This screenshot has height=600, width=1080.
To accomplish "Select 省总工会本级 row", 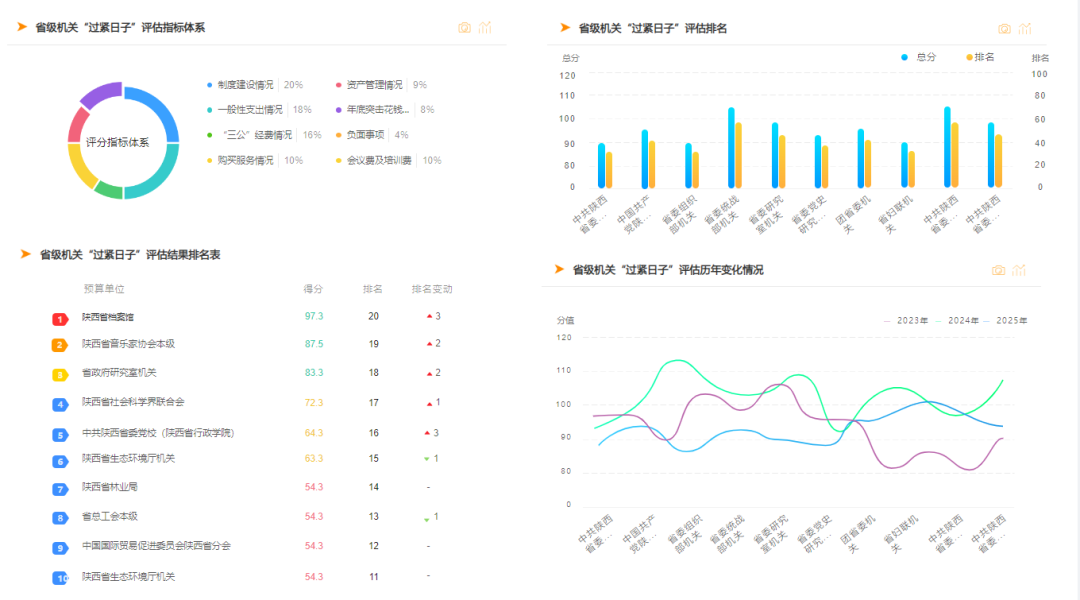I will point(251,517).
